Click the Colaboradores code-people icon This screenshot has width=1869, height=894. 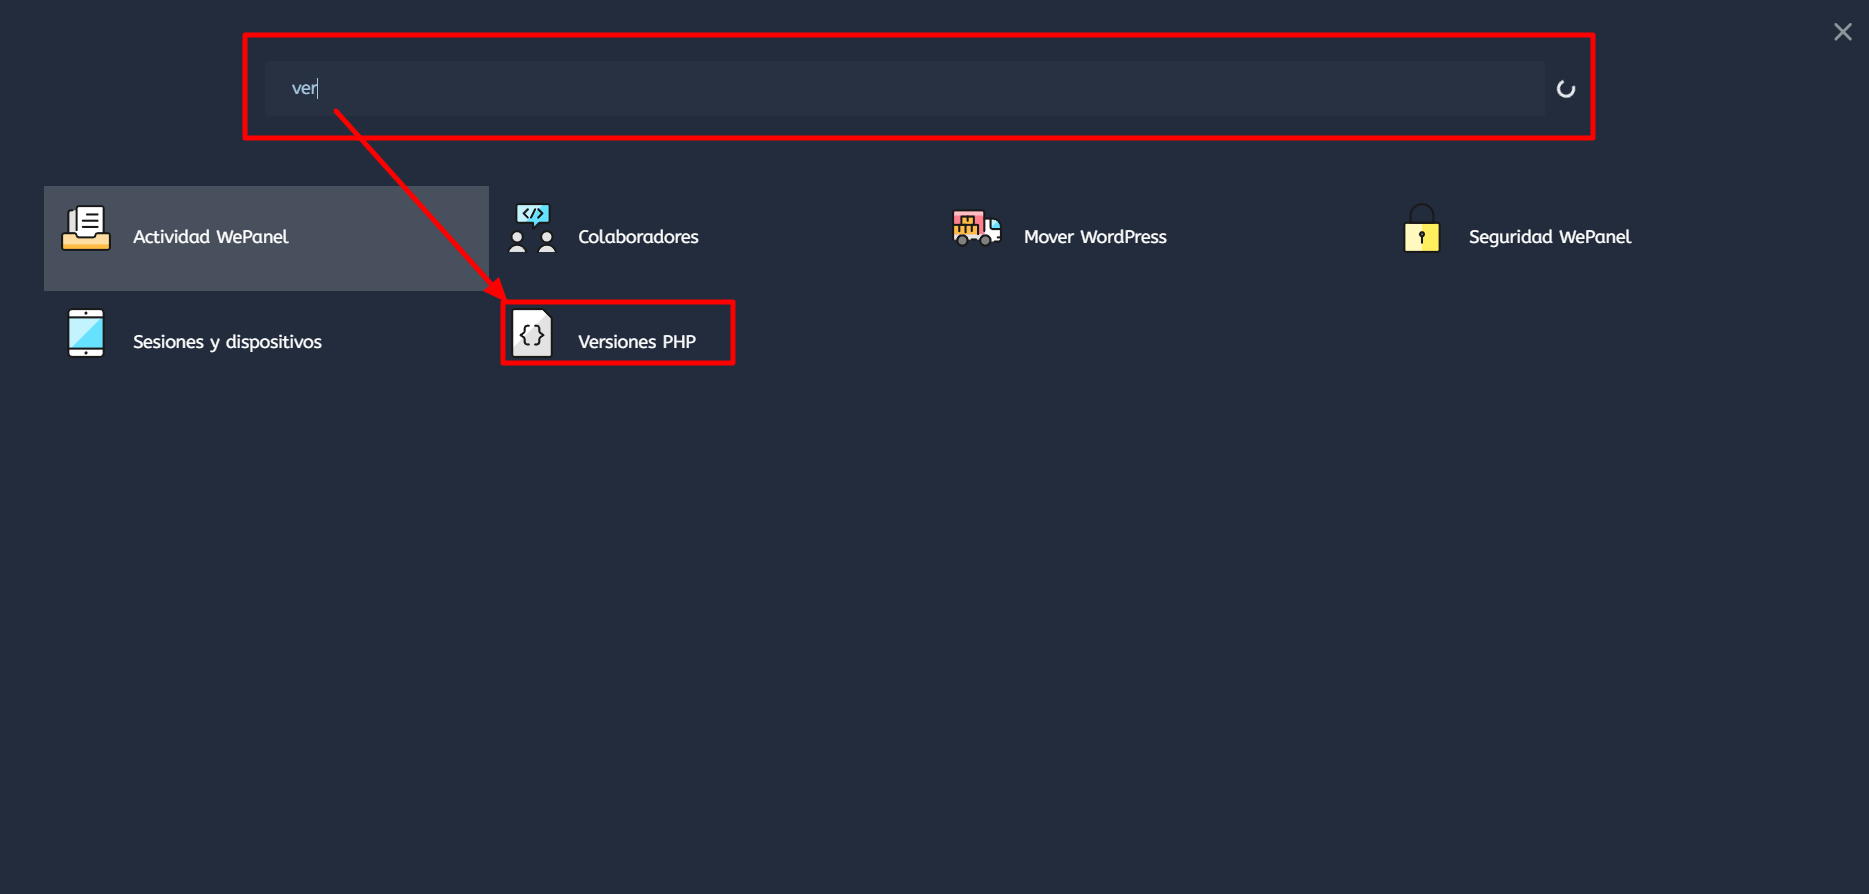click(532, 228)
